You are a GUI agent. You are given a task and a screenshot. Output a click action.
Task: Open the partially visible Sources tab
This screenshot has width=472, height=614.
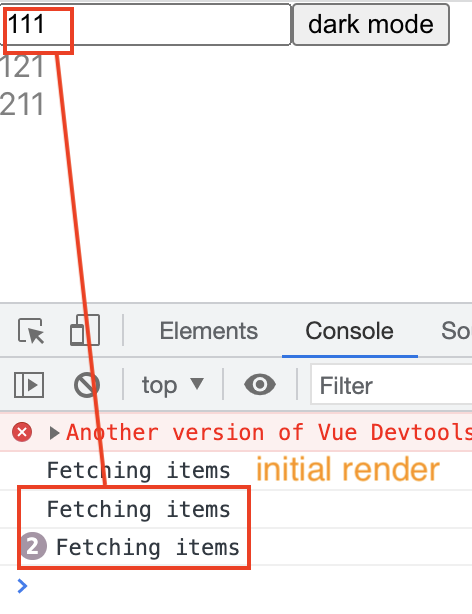(456, 331)
